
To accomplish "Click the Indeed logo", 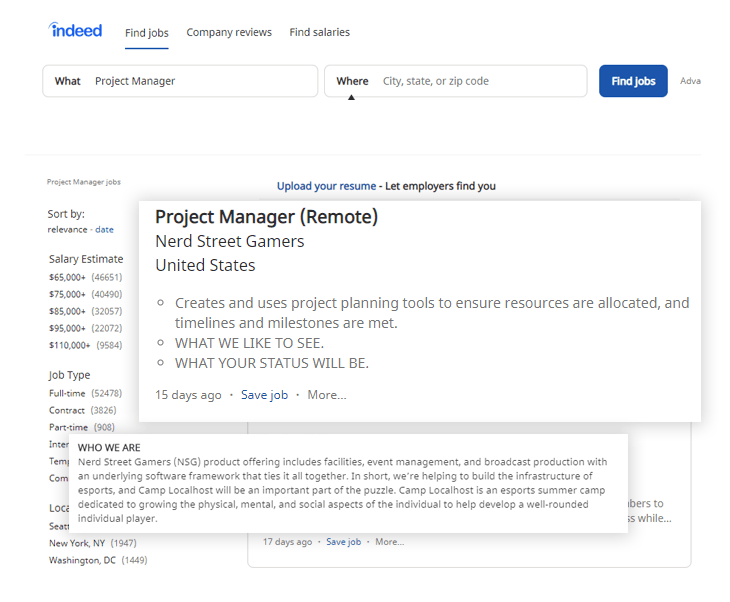I will tap(75, 30).
